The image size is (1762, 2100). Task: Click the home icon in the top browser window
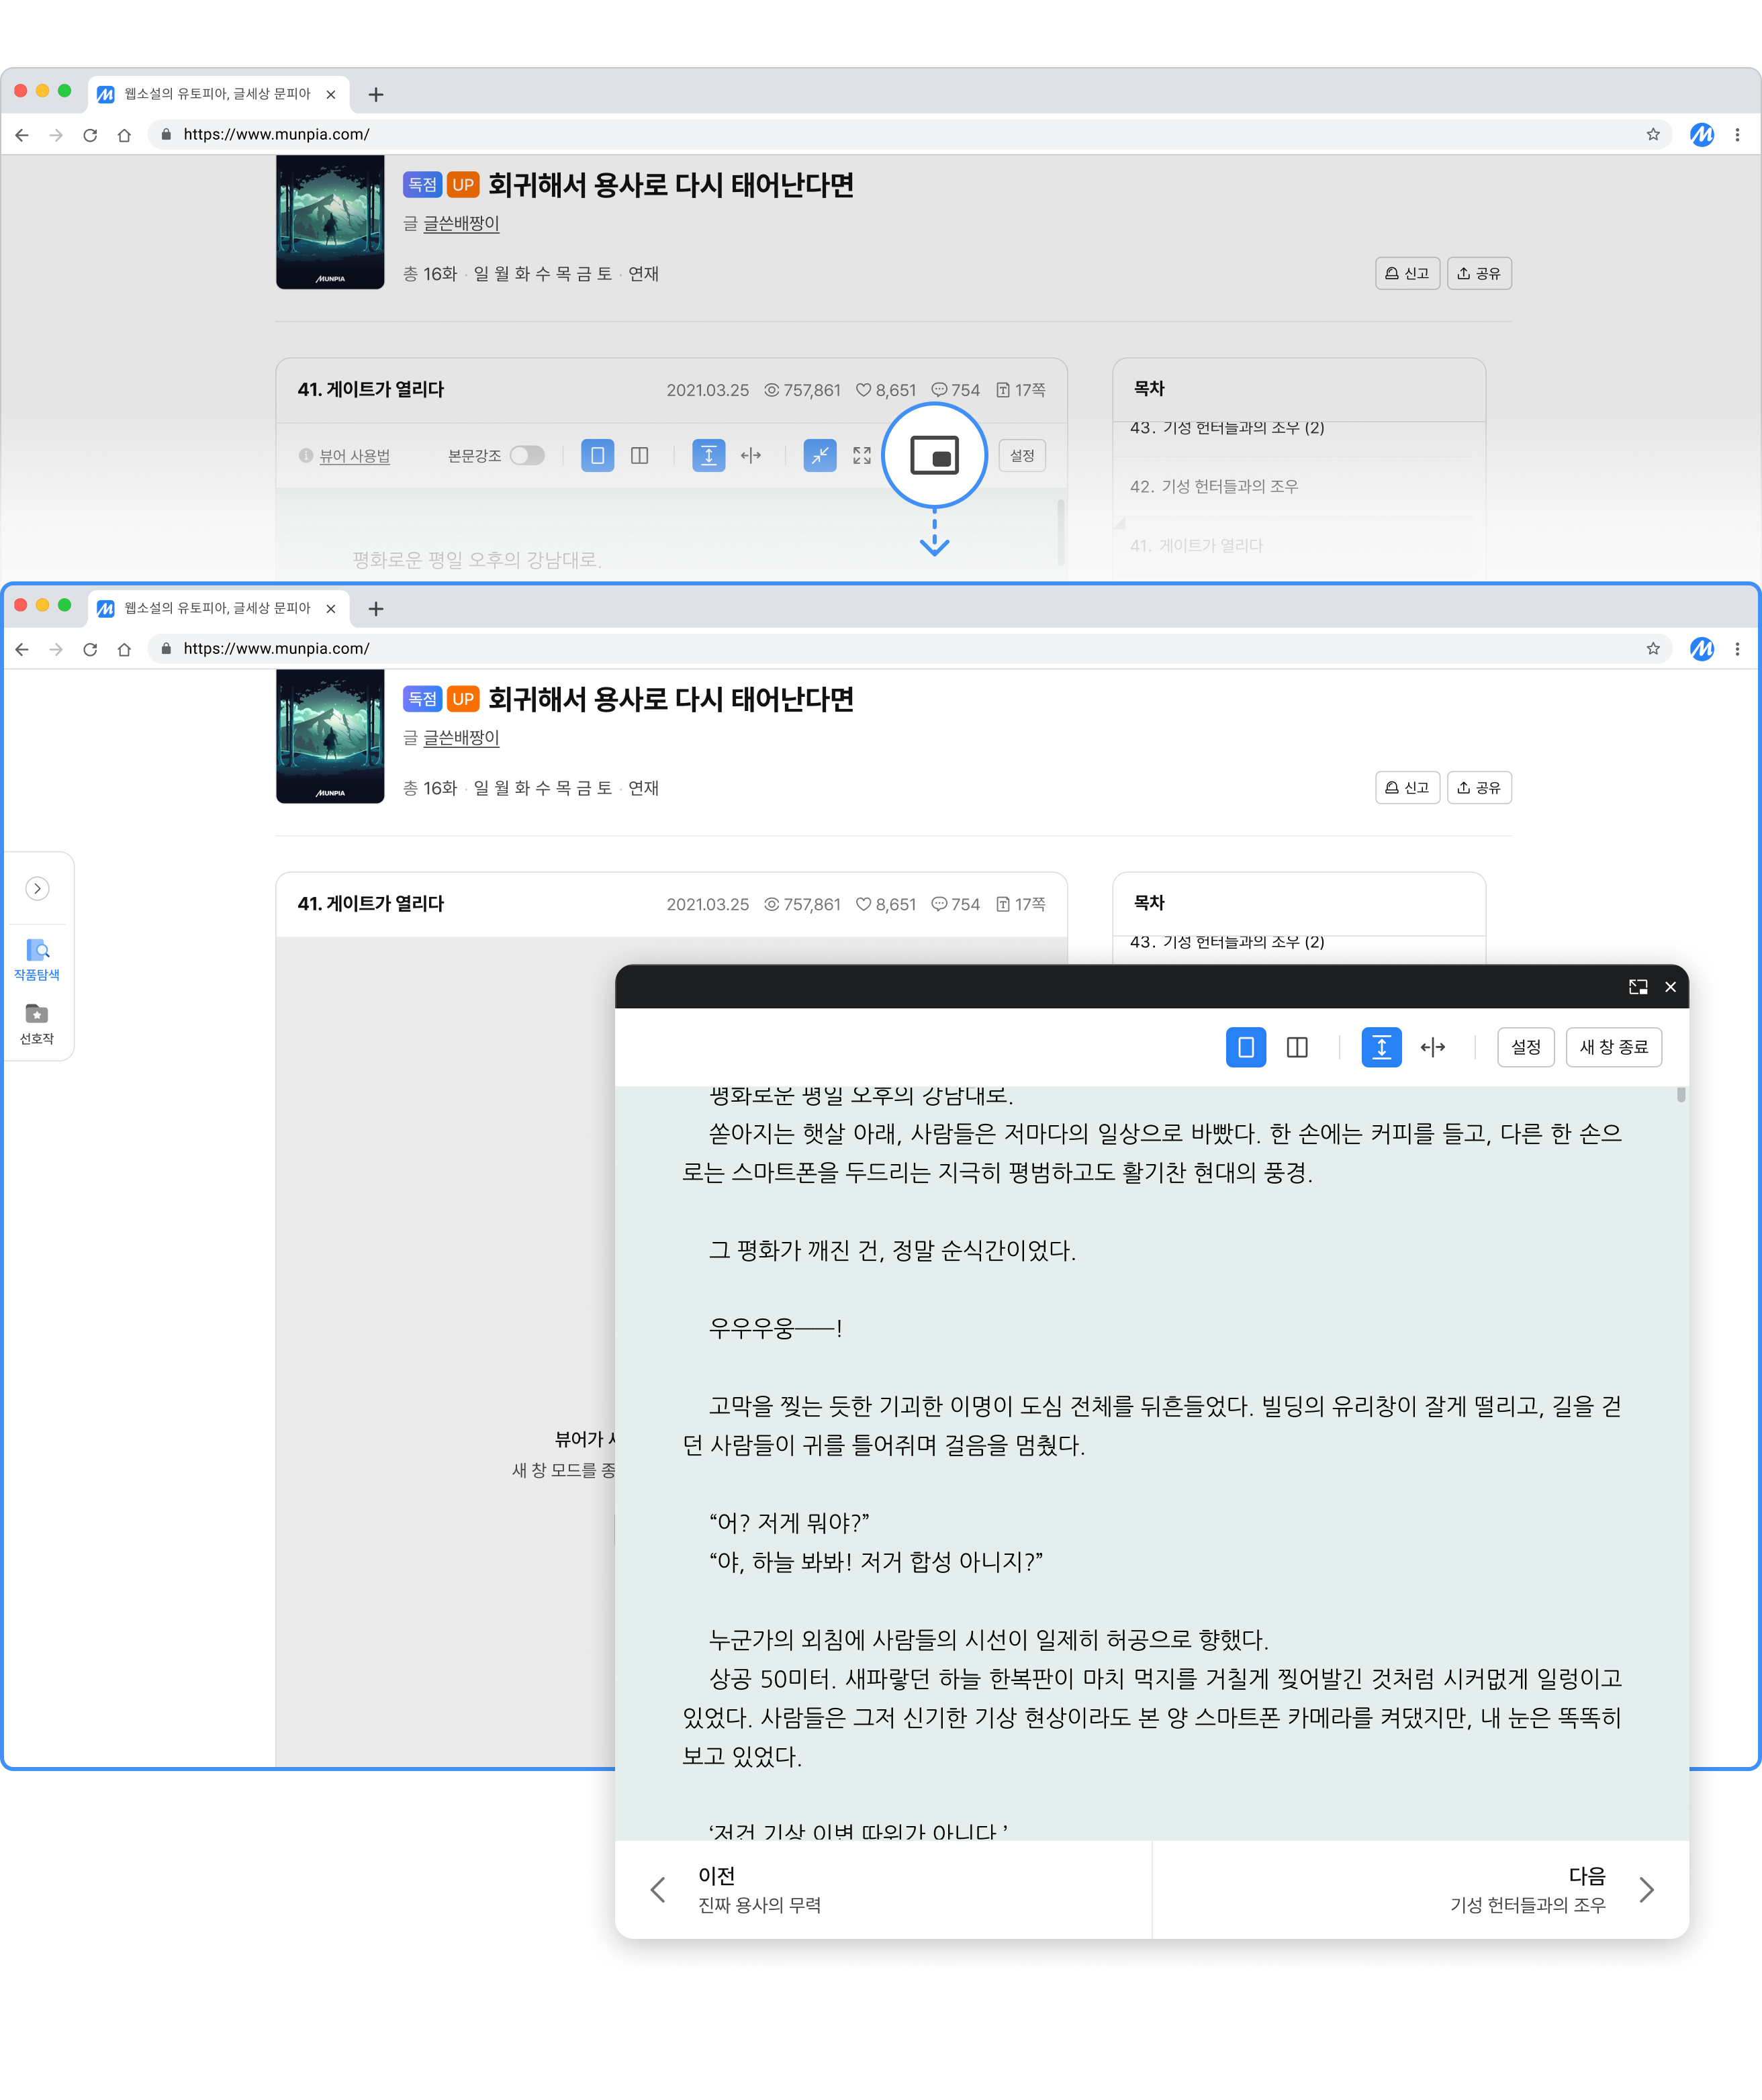(124, 135)
